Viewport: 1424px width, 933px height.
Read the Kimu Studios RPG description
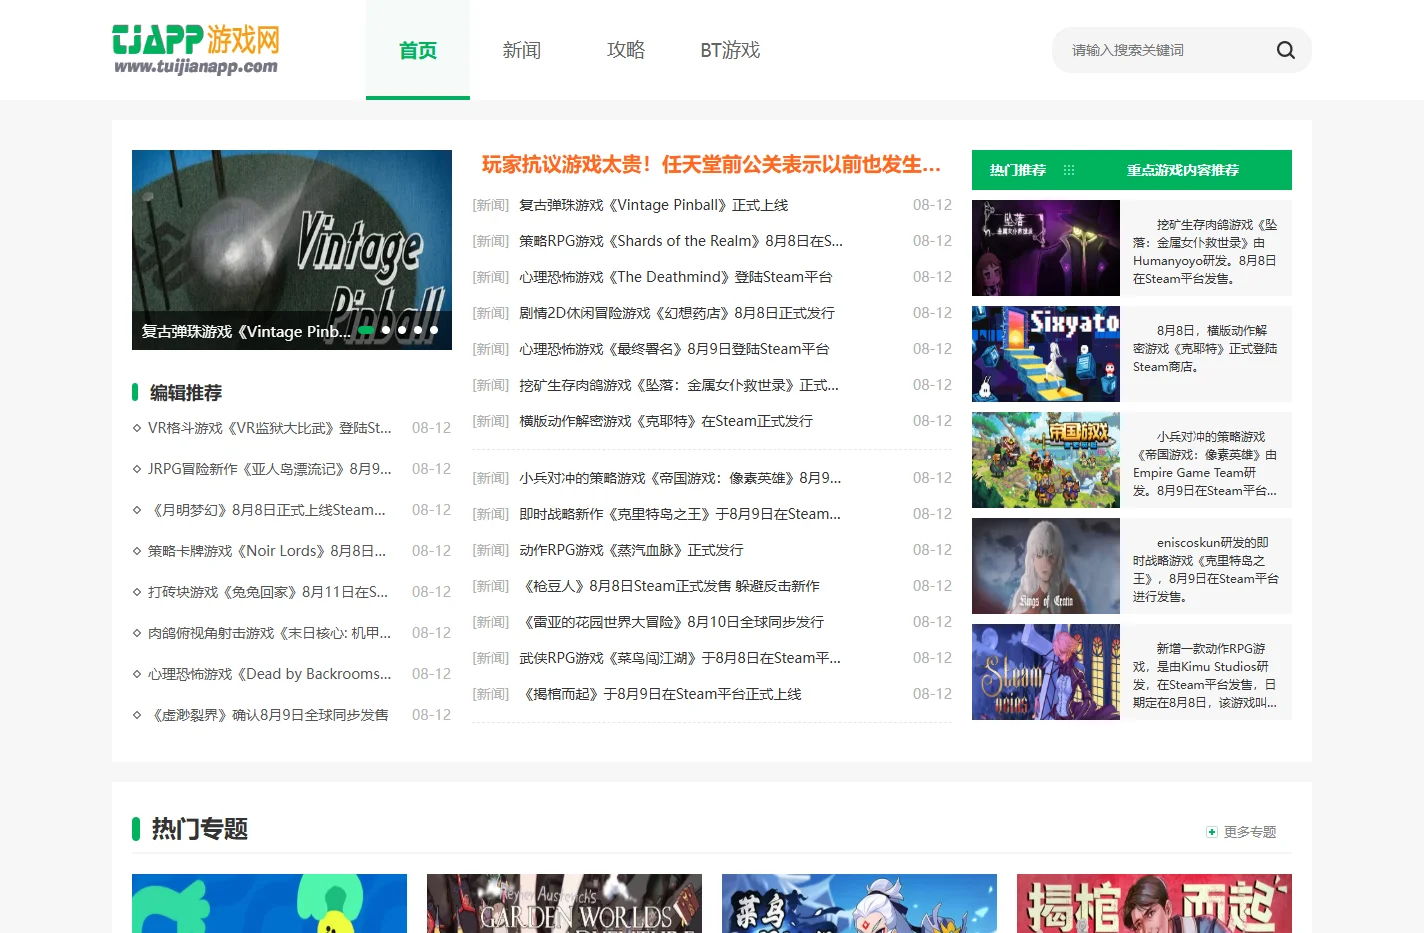click(x=1205, y=676)
